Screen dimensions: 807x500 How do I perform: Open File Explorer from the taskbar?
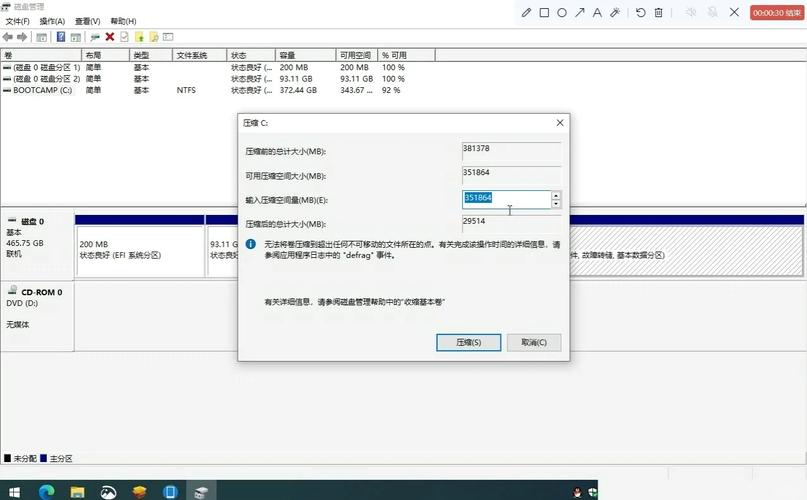[x=77, y=491]
